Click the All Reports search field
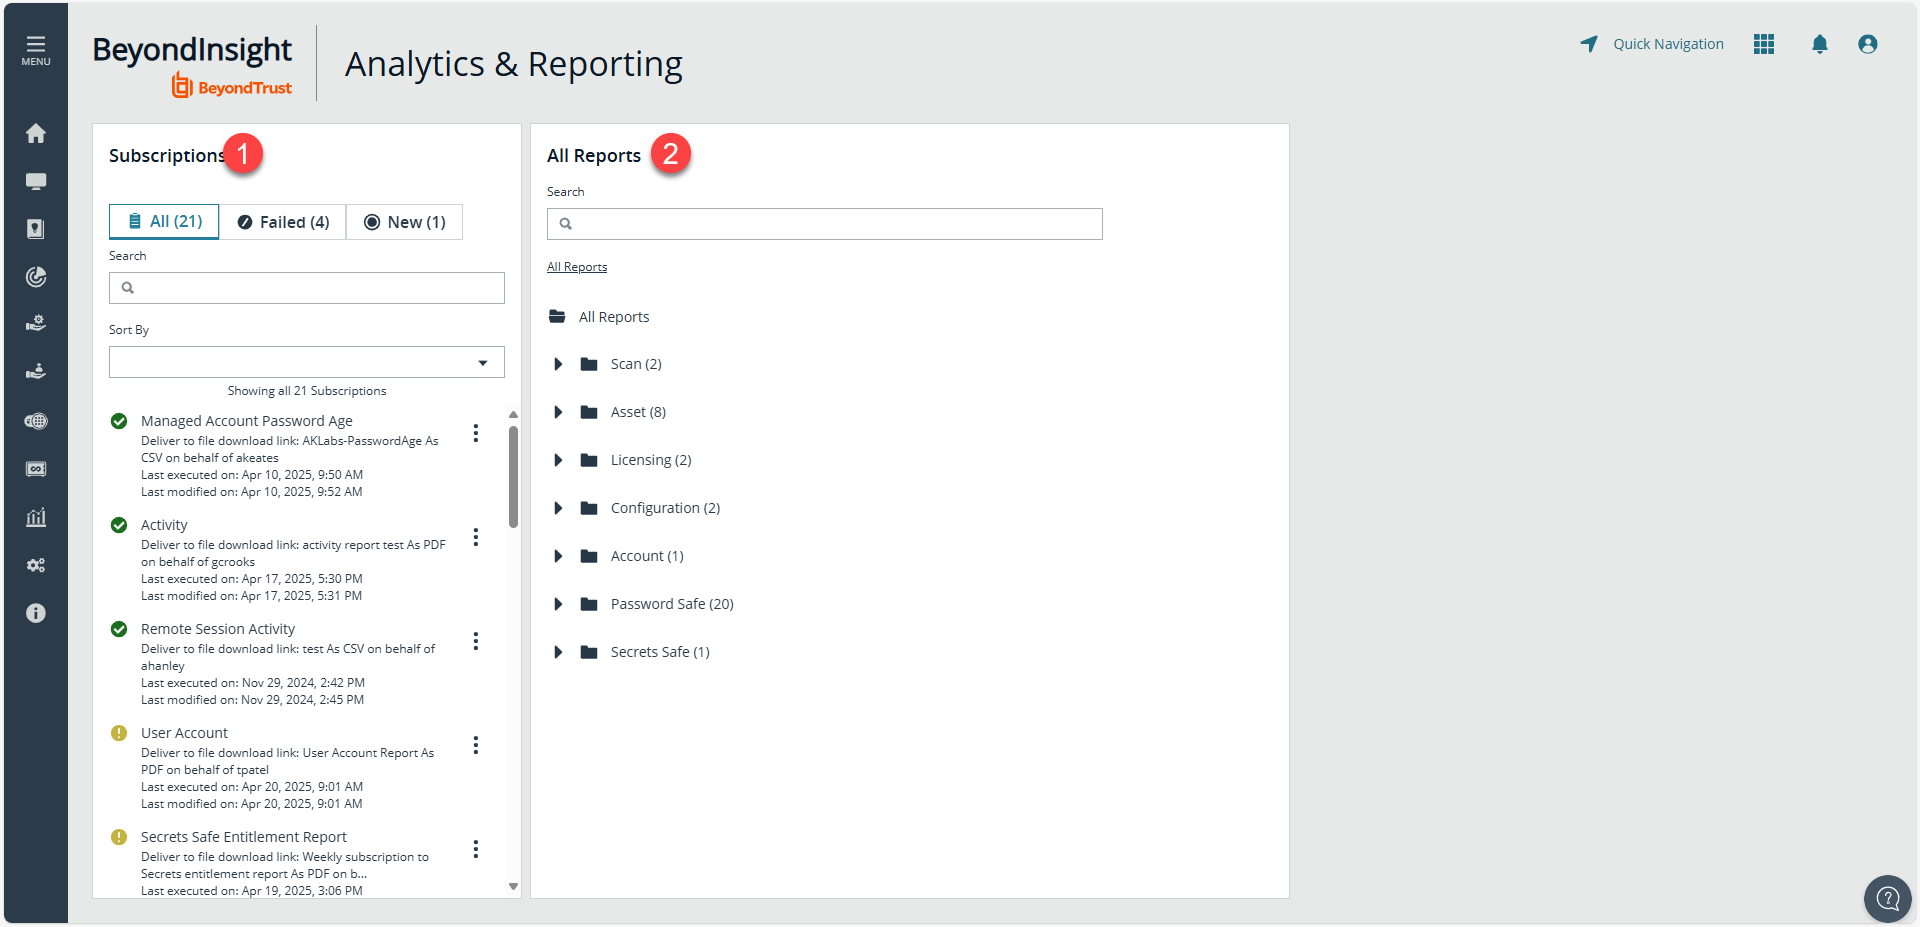The width and height of the screenshot is (1920, 927). (825, 224)
